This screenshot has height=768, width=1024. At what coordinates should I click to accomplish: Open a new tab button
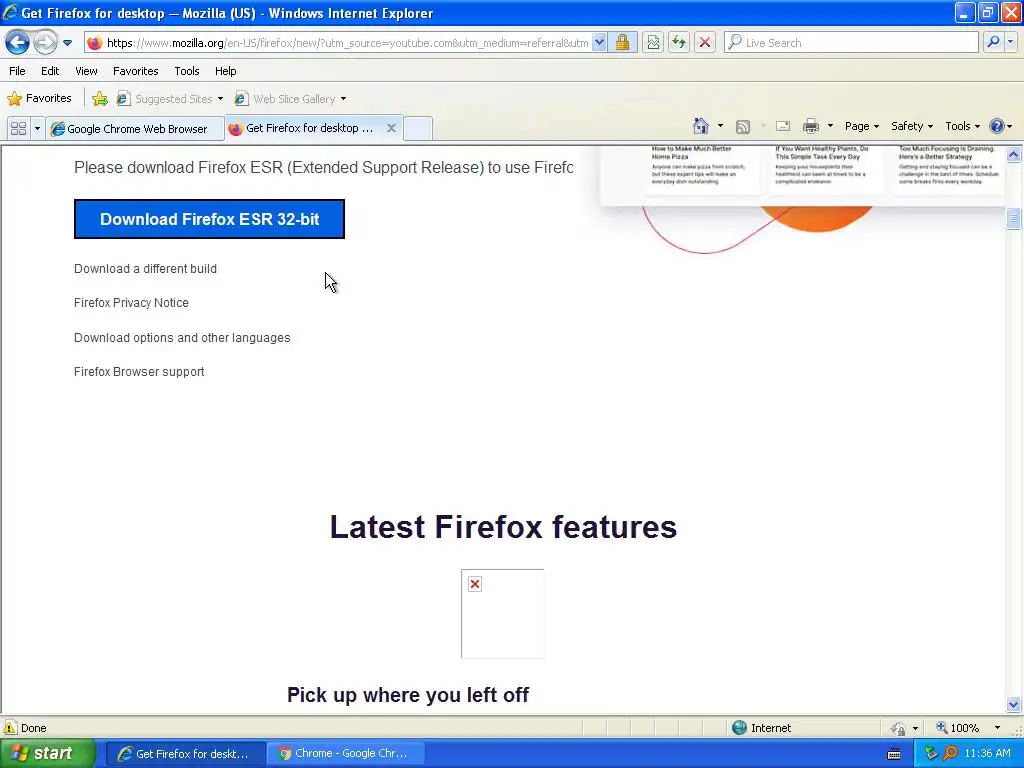tap(418, 129)
